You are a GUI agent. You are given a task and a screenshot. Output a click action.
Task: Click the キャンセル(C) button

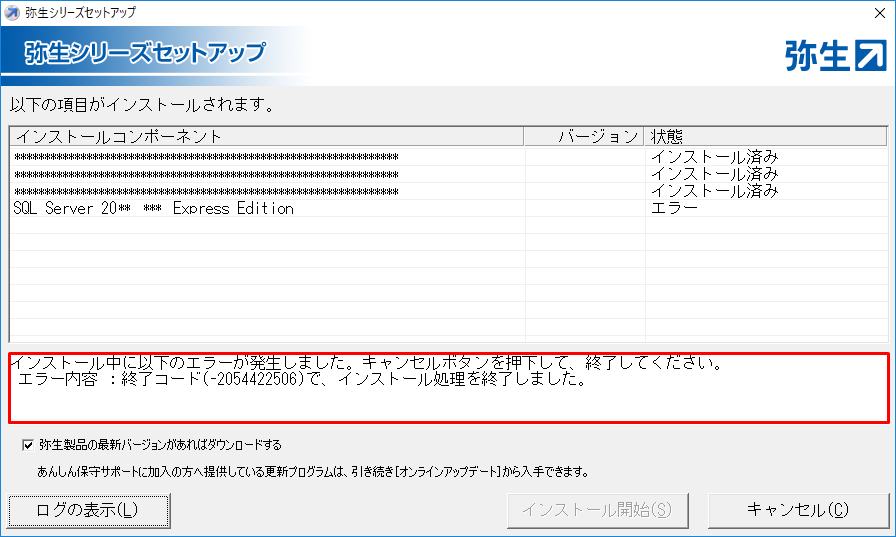point(798,510)
